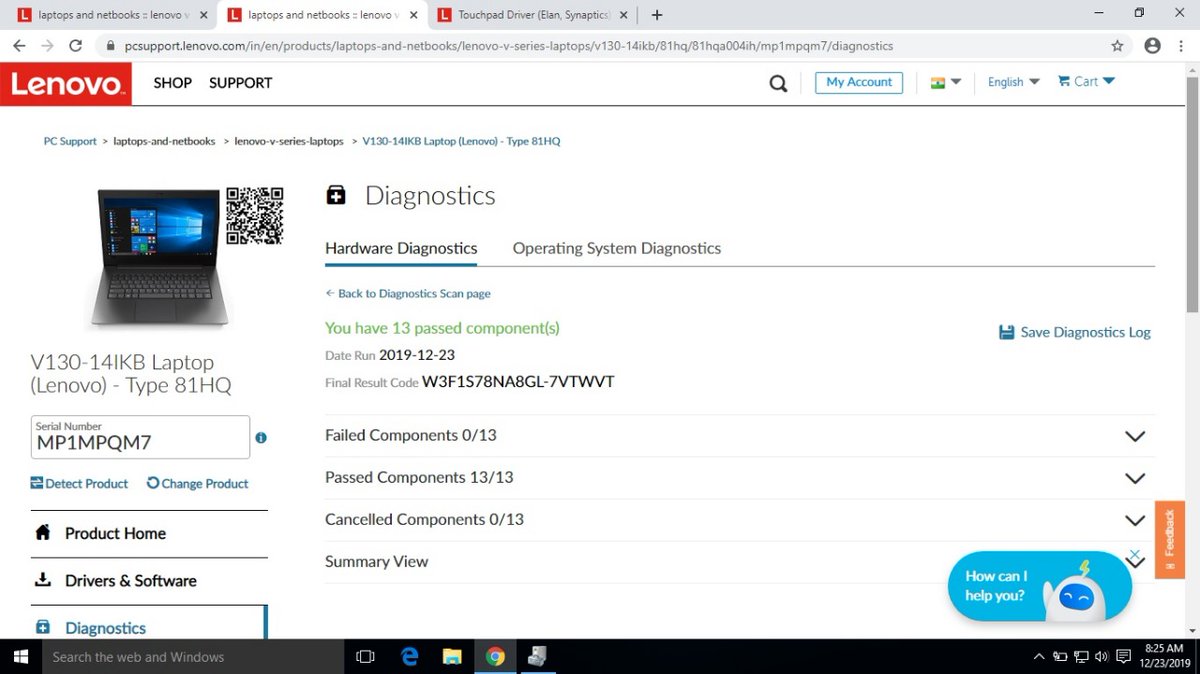Open the PC Support breadcrumb link
1200x674 pixels.
[70, 142]
